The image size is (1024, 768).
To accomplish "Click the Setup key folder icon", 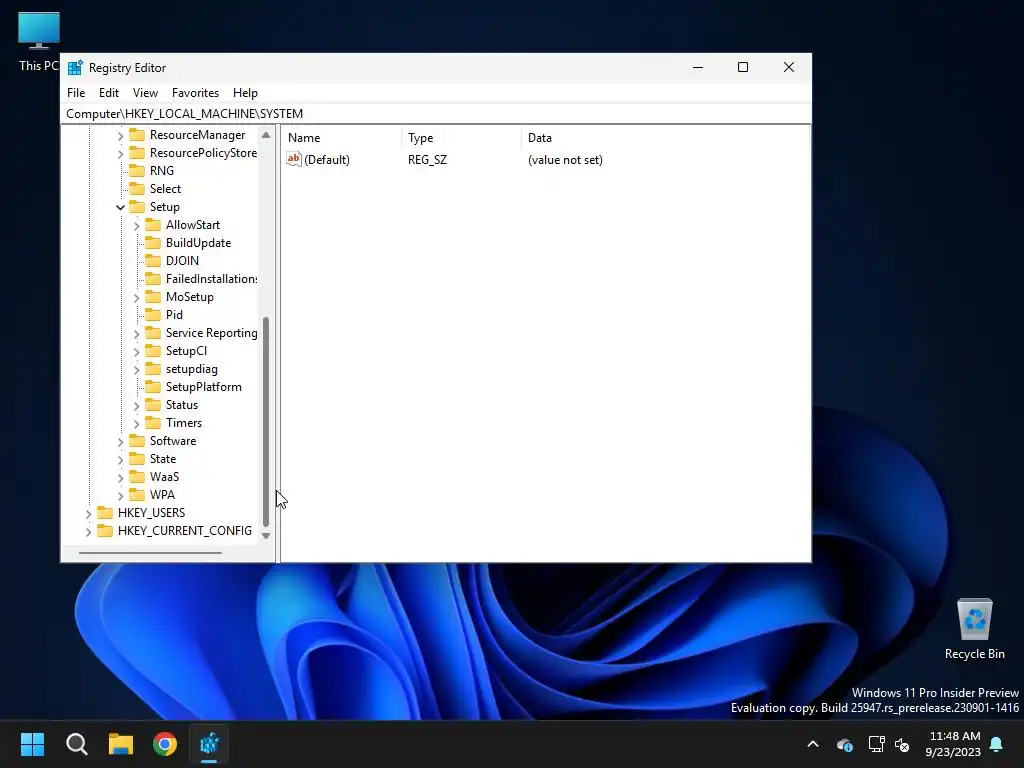I will pos(137,206).
